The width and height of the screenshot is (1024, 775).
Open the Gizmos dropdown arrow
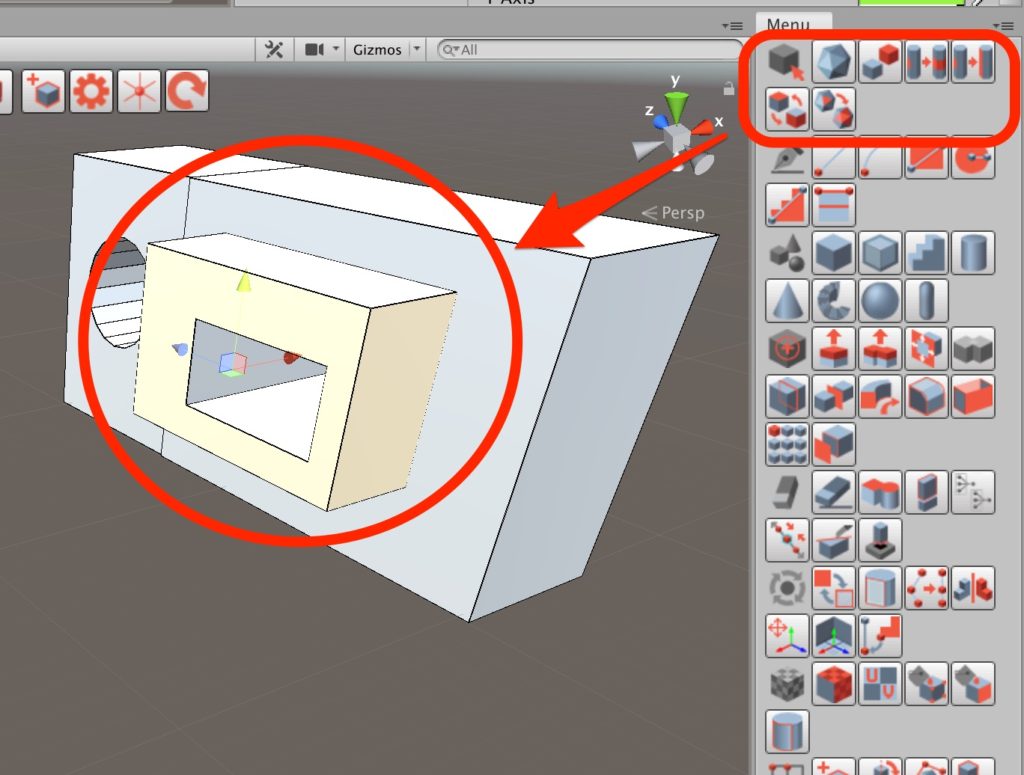point(417,50)
